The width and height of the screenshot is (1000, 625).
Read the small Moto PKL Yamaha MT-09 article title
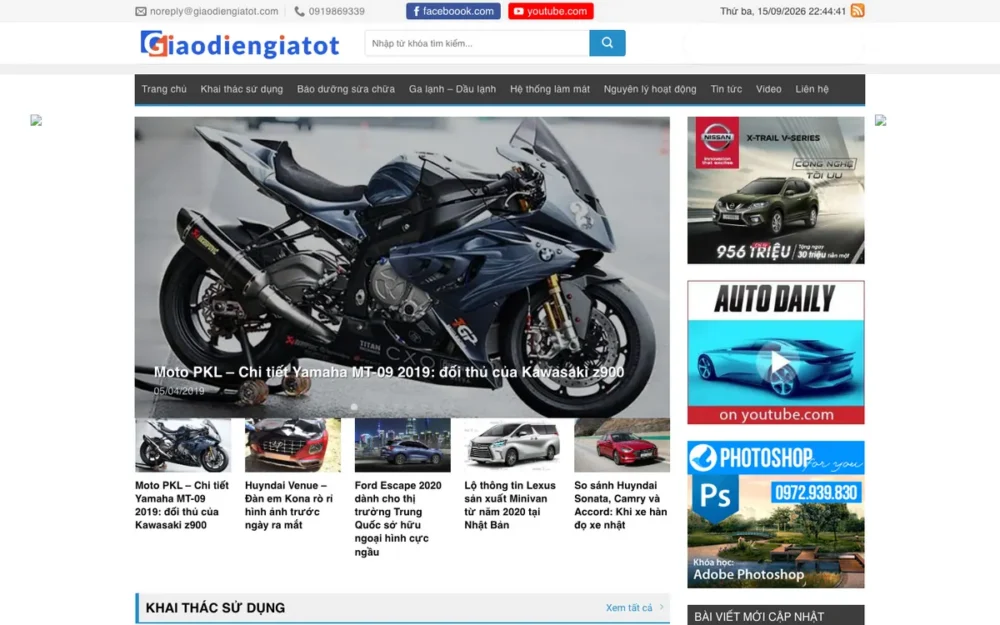click(182, 505)
